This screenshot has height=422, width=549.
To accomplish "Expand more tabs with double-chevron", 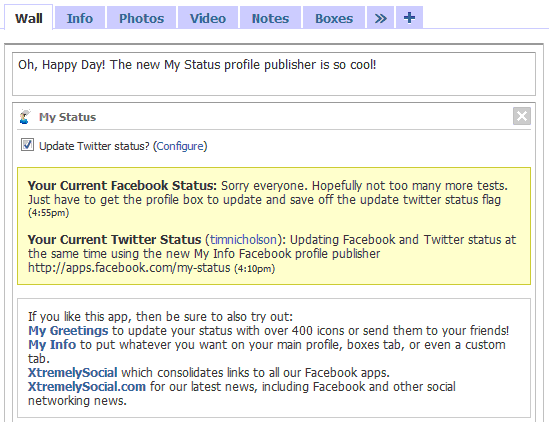I will (380, 18).
